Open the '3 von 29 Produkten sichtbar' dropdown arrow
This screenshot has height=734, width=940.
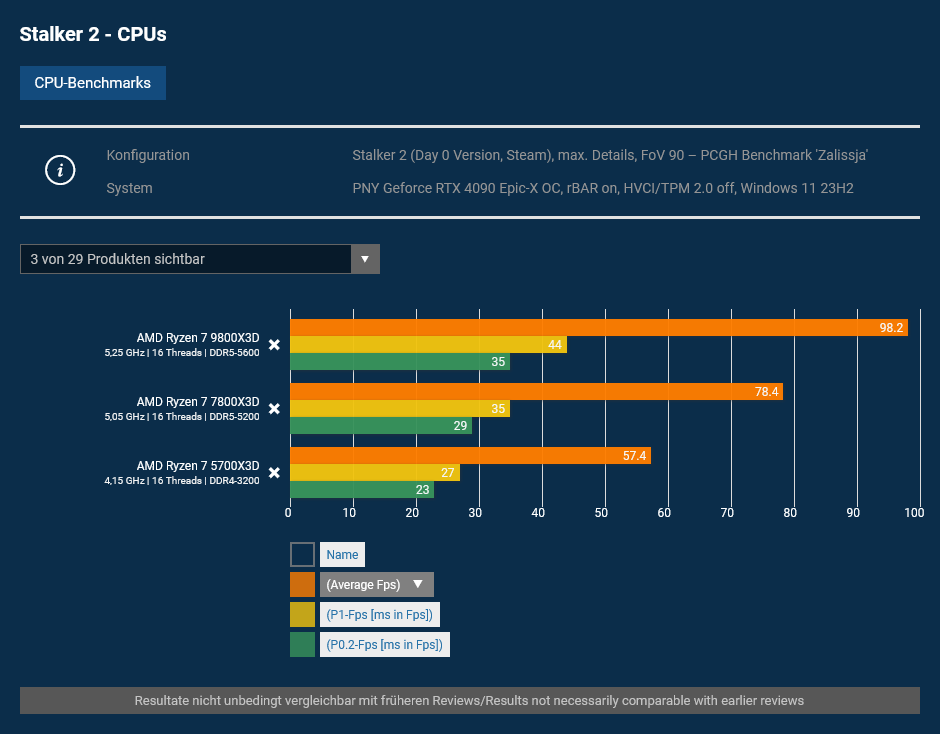[x=365, y=259]
